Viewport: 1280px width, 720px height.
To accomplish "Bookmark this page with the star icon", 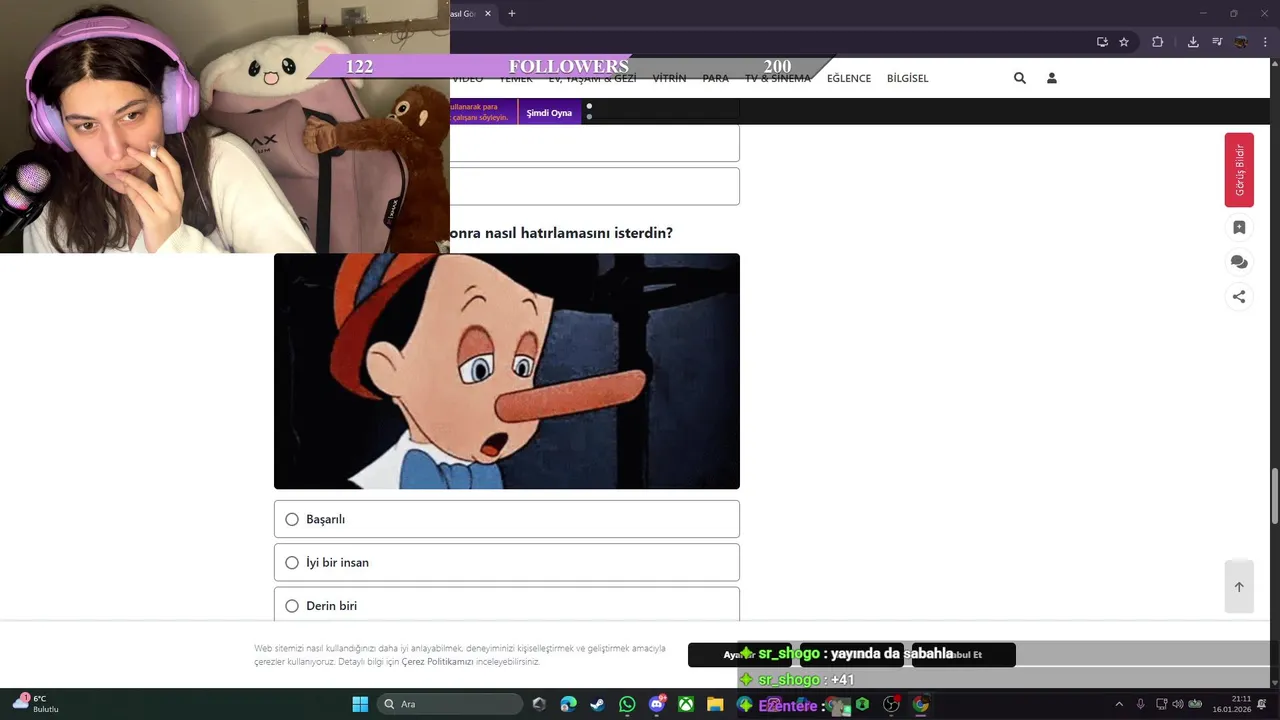I will pos(1124,42).
